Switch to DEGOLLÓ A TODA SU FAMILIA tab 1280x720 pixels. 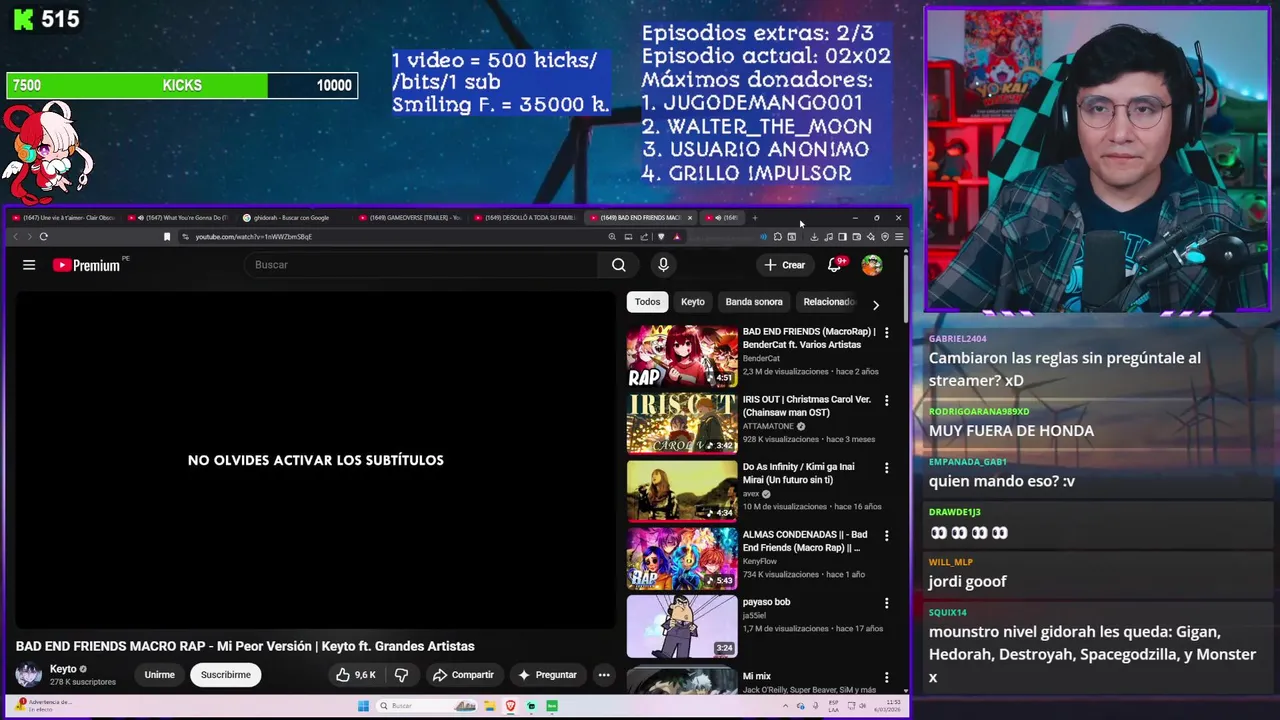pyautogui.click(x=524, y=218)
